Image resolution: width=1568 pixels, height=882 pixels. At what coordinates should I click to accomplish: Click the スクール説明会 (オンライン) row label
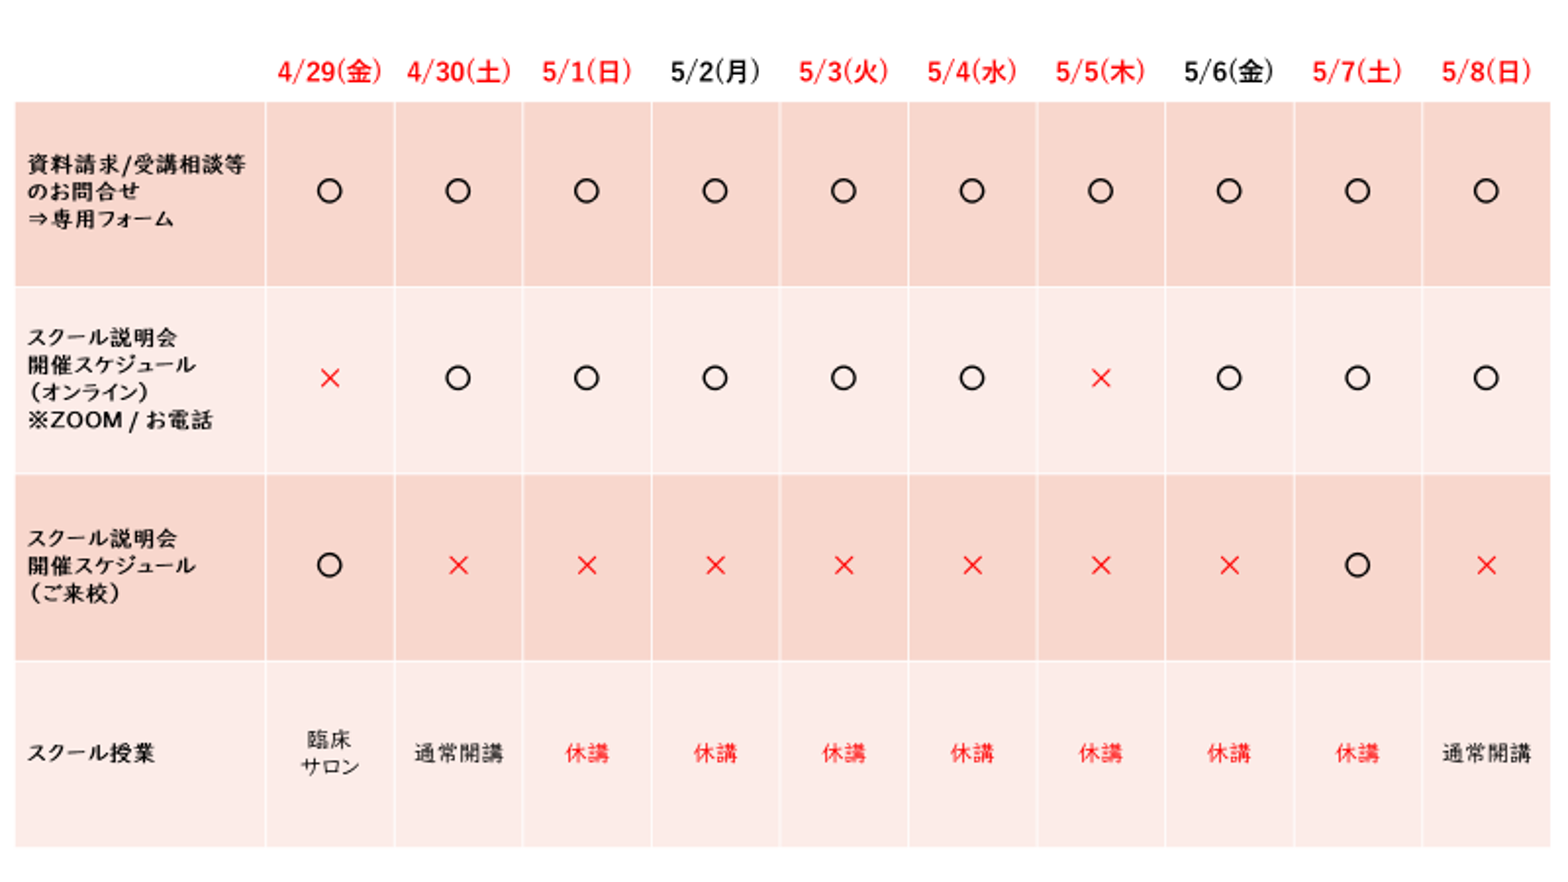[120, 378]
